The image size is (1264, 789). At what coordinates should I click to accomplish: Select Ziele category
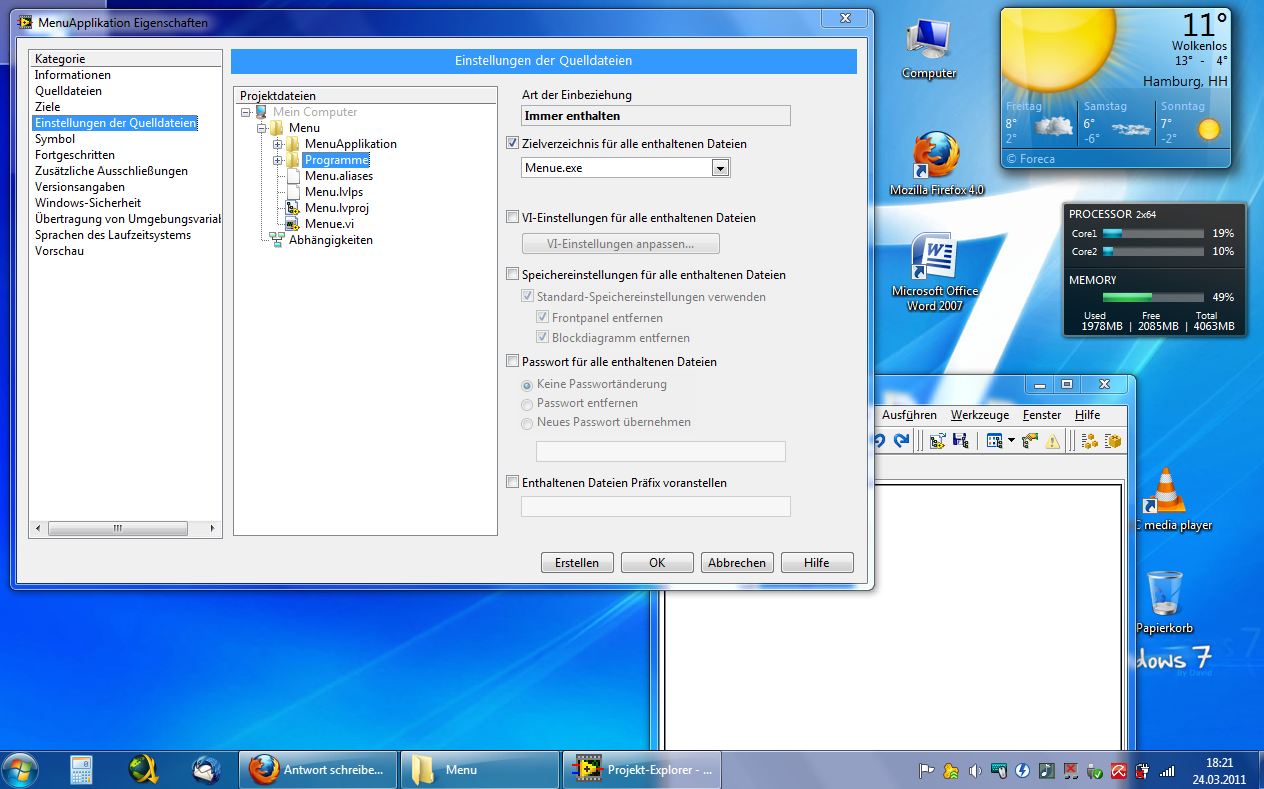pos(47,107)
